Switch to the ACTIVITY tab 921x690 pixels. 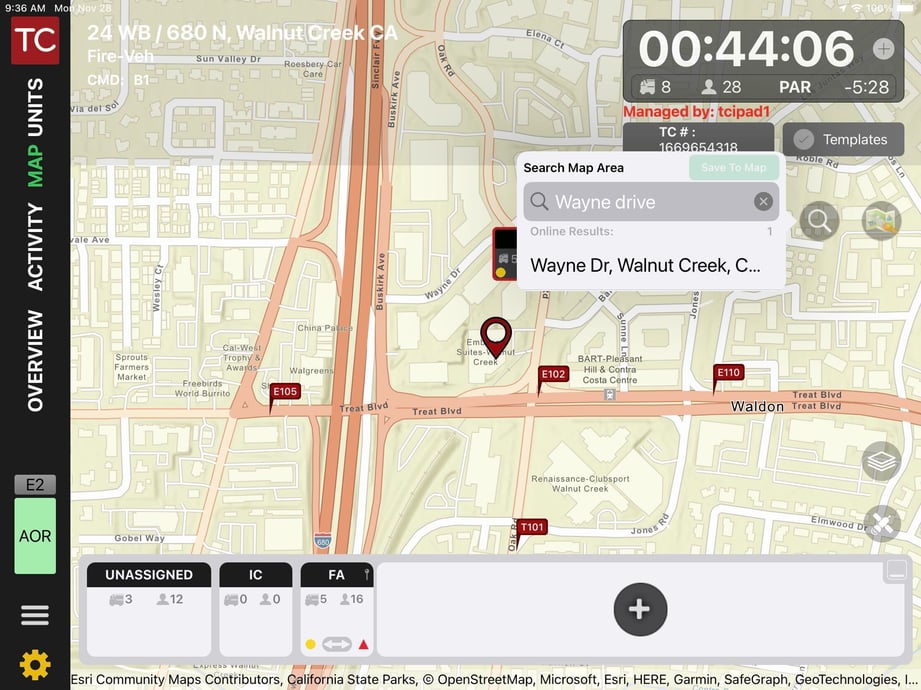[35, 246]
